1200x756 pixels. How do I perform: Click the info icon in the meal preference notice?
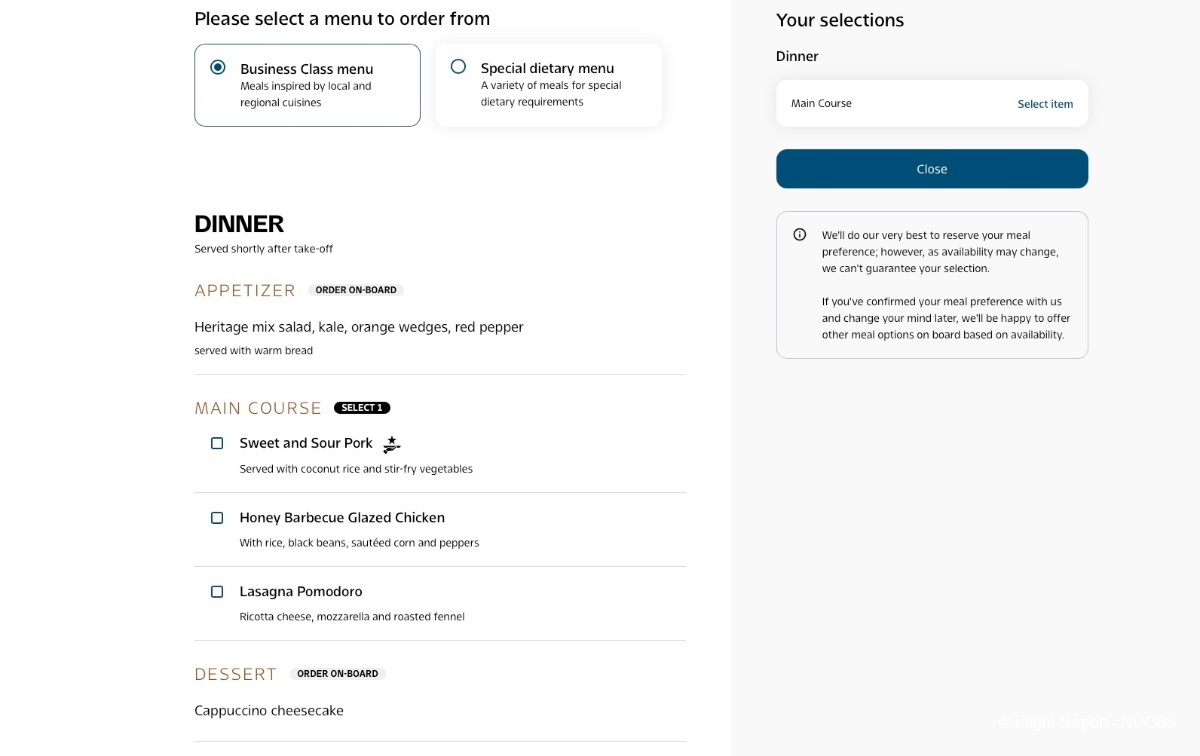click(x=800, y=235)
